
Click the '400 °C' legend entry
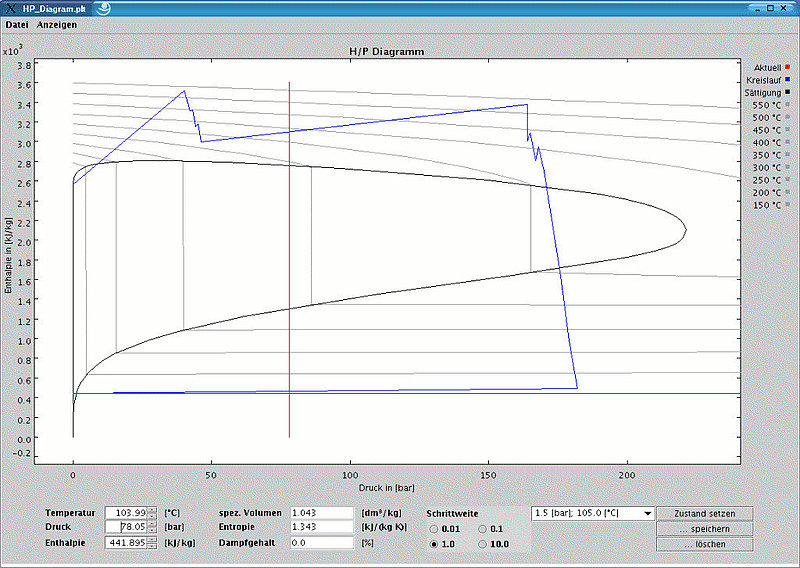(x=771, y=142)
